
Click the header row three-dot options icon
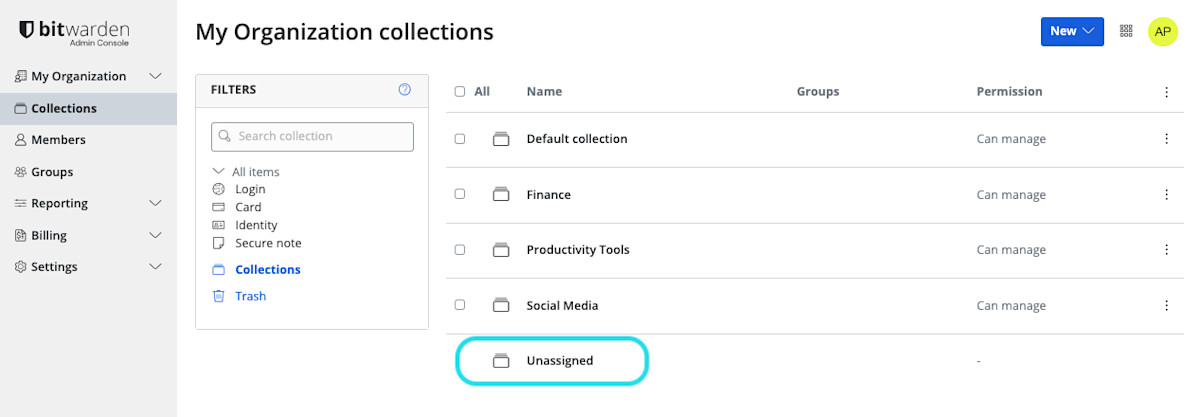[x=1166, y=92]
